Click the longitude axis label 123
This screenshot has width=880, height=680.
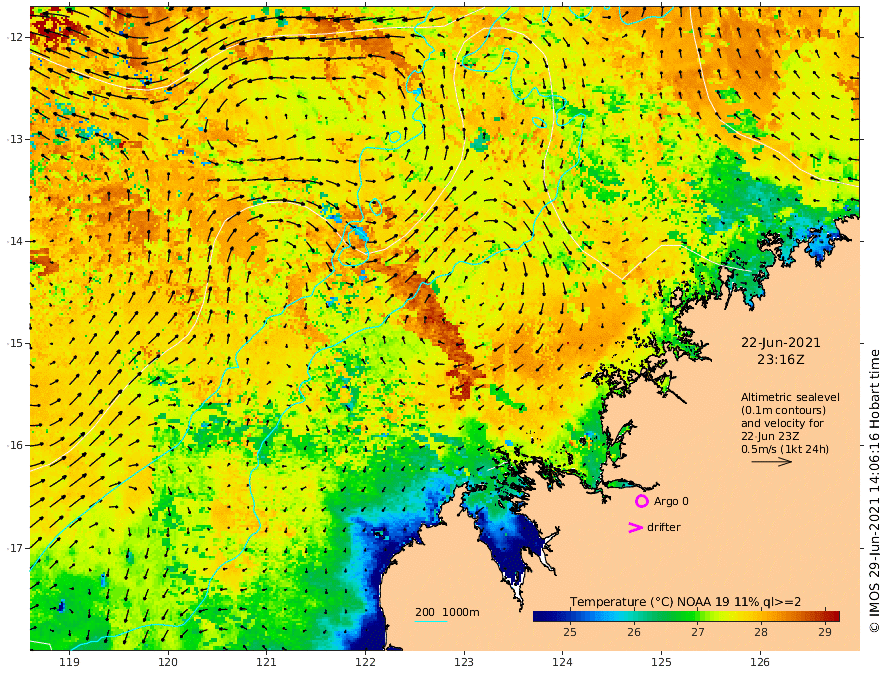[464, 662]
